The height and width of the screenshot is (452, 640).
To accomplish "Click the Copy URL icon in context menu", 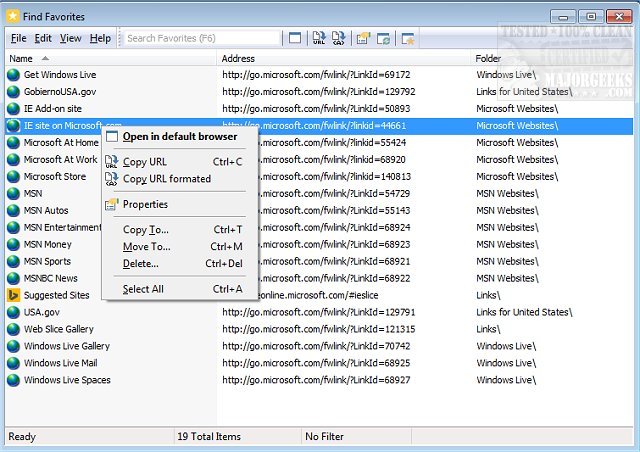I will point(111,162).
